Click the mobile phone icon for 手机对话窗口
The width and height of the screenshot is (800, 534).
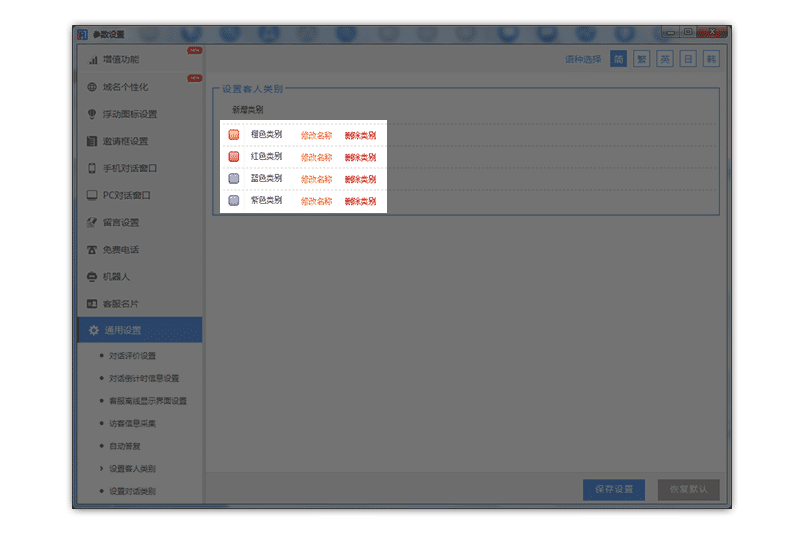click(93, 168)
